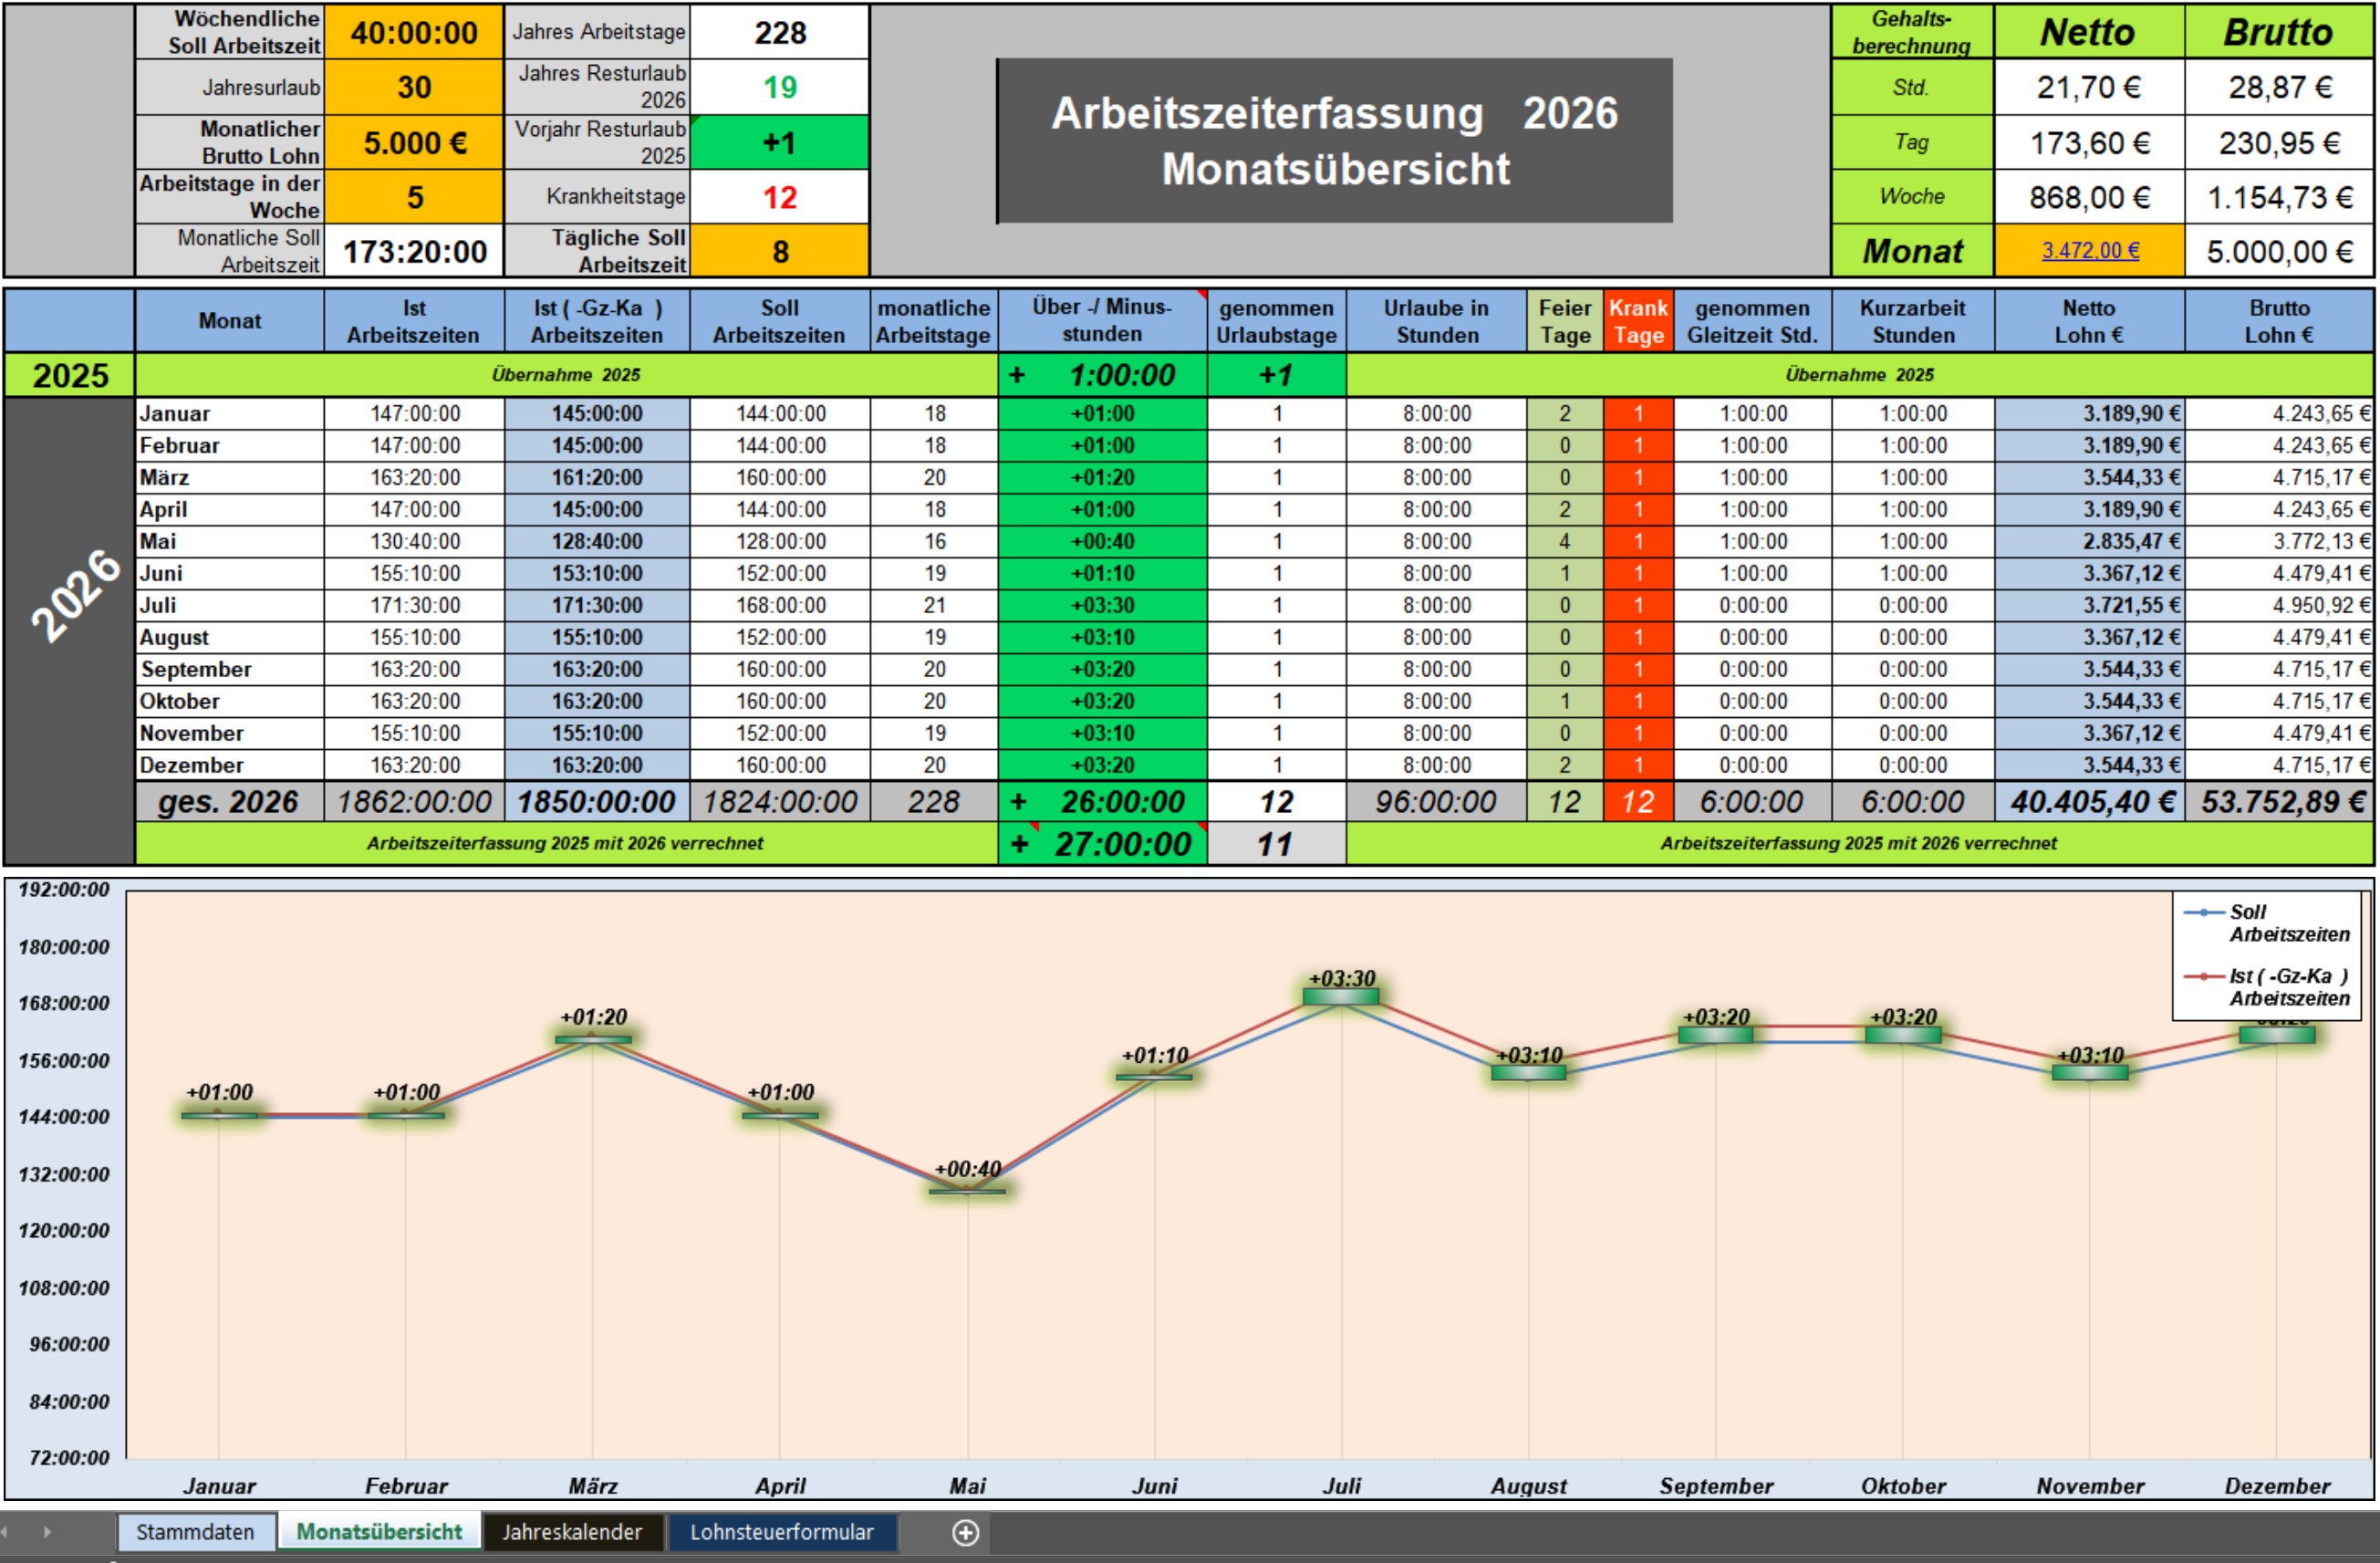Select the 5.000 € monthly Brutto Lohn cell
2380x1563 pixels.
point(414,142)
